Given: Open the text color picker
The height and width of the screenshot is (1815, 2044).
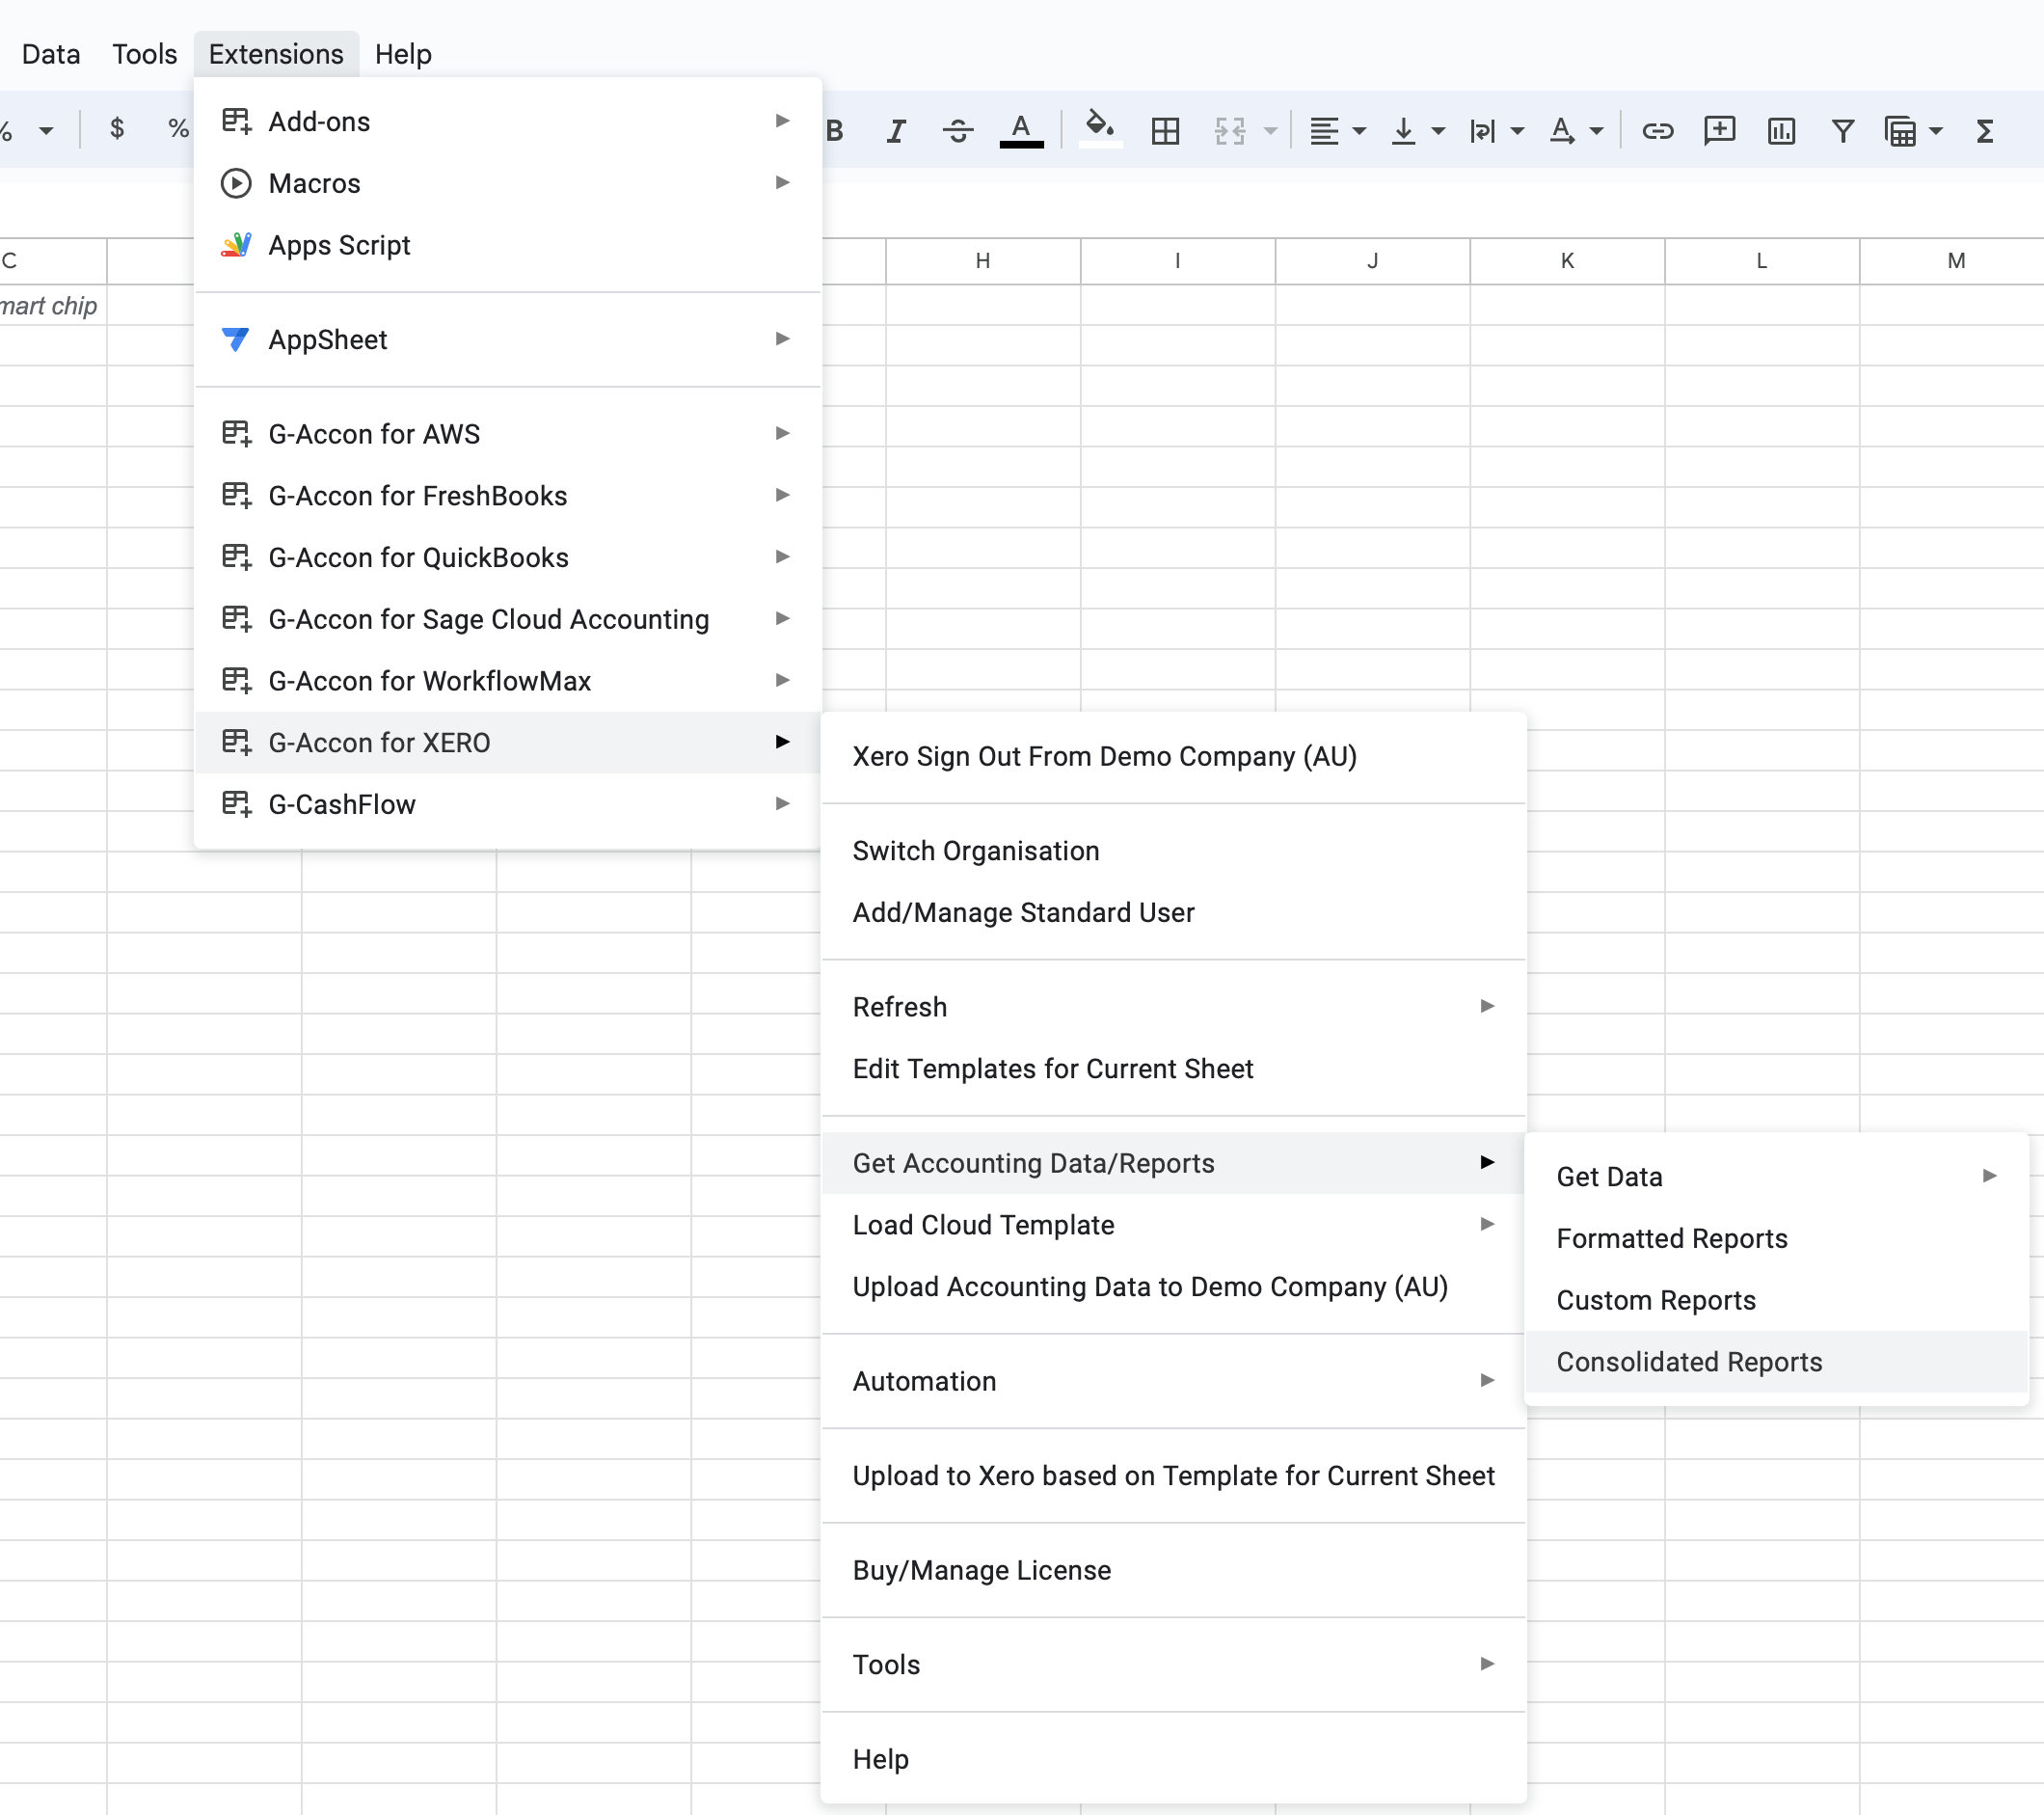Looking at the screenshot, I should click(x=1021, y=131).
